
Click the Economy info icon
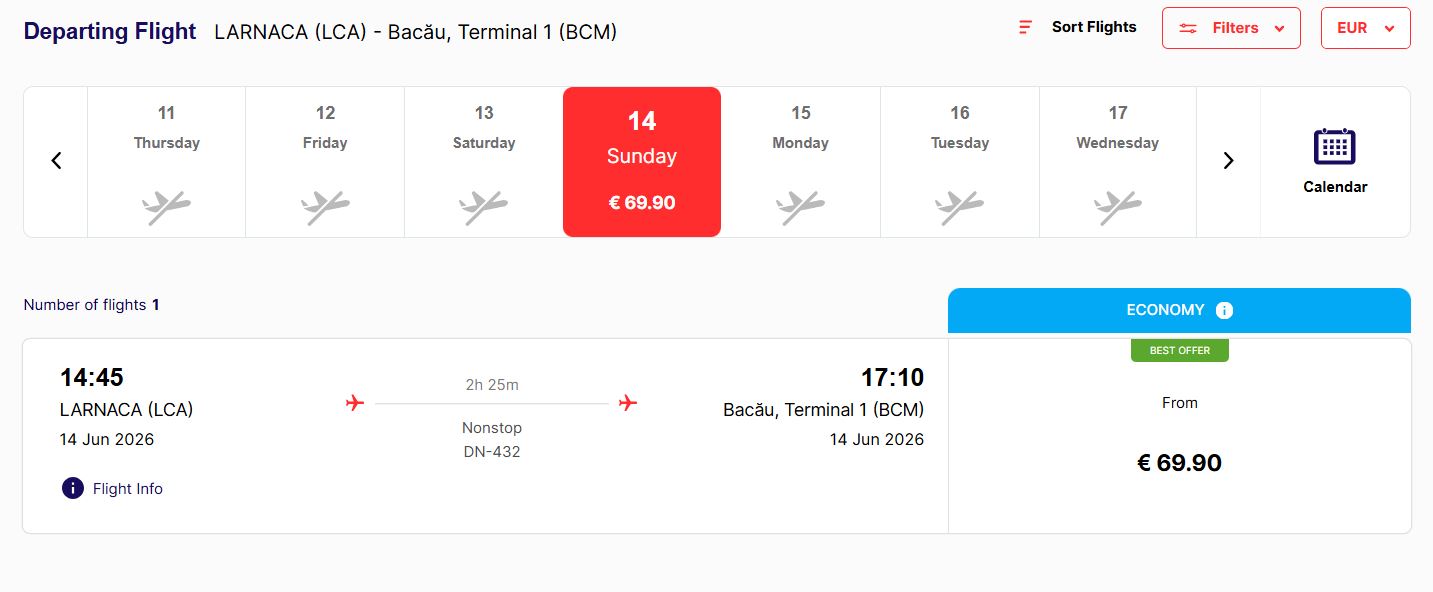pyautogui.click(x=1224, y=310)
